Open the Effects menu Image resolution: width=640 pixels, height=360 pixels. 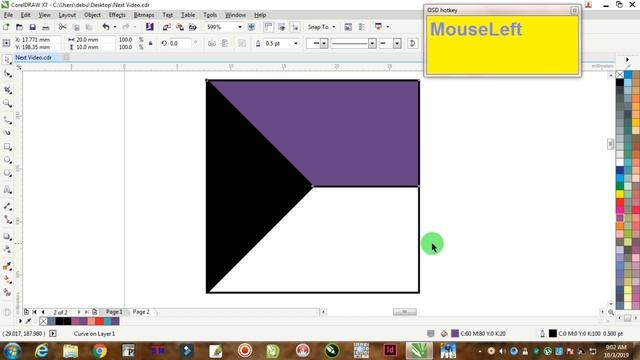point(117,15)
